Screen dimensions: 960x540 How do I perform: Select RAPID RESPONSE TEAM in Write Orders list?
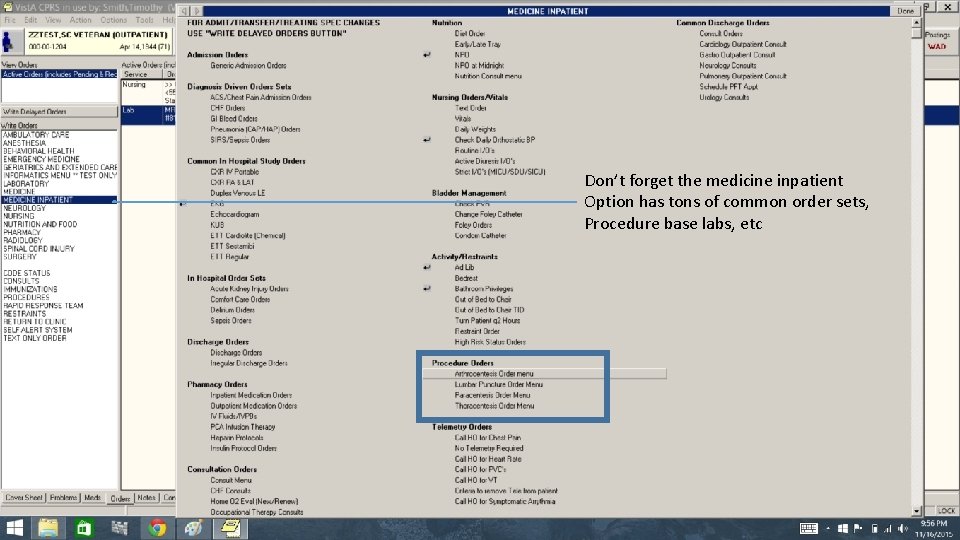[x=43, y=306]
